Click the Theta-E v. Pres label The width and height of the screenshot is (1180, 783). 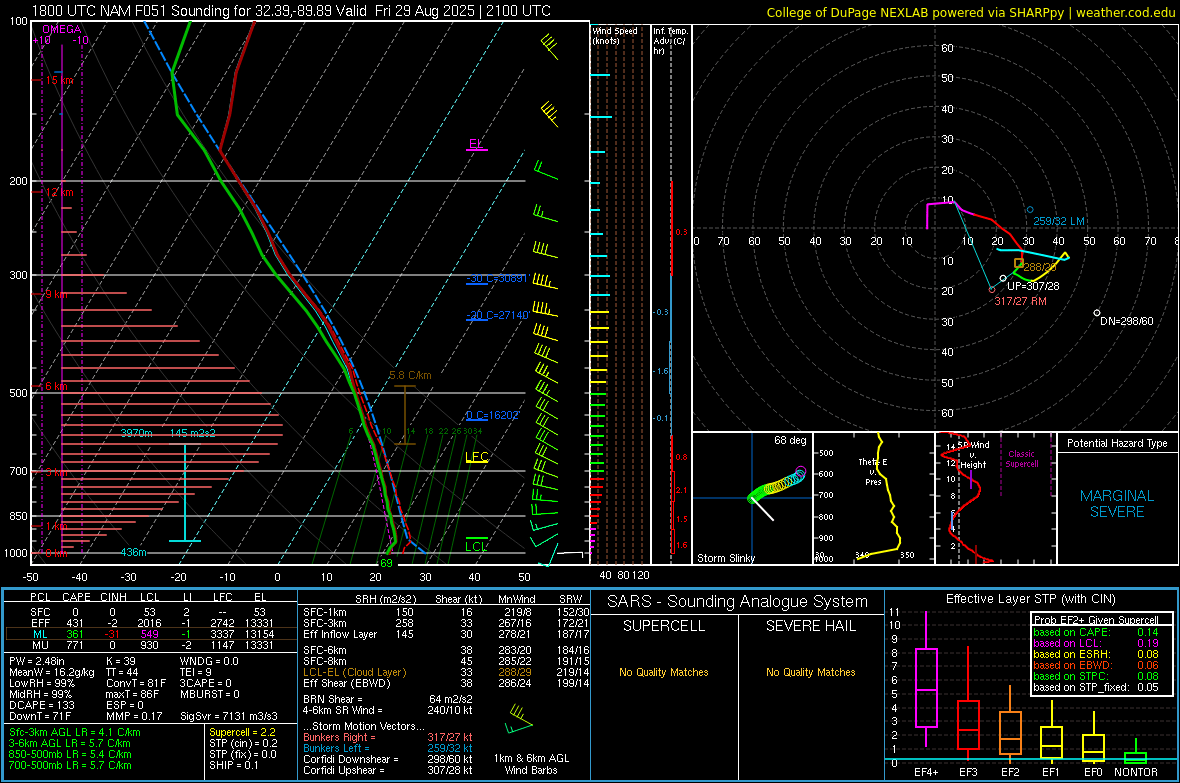pos(873,471)
